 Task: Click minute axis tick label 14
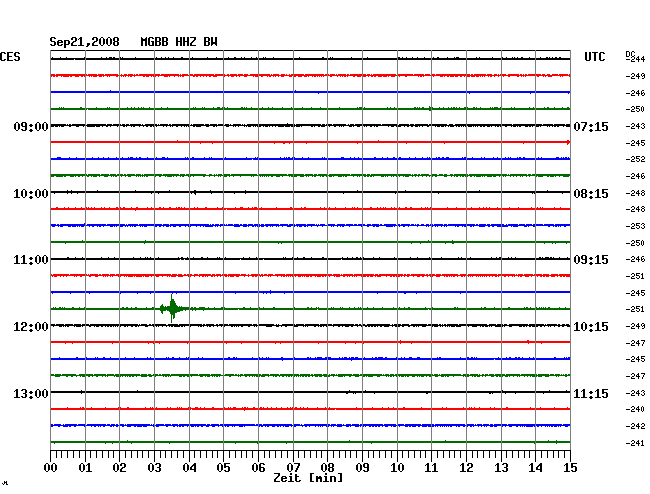(x=535, y=467)
